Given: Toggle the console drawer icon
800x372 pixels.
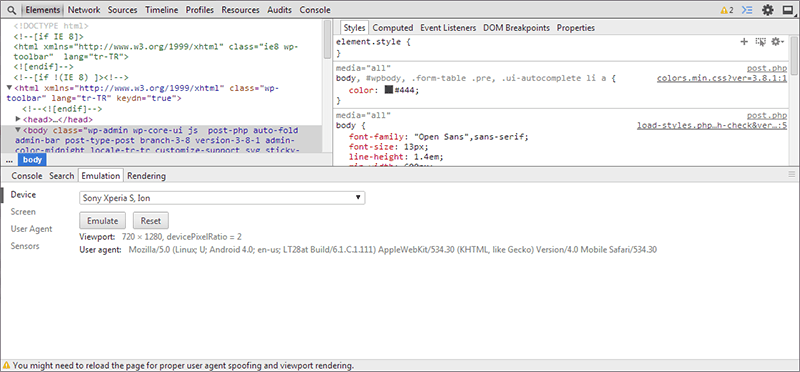Looking at the screenshot, I should (747, 10).
